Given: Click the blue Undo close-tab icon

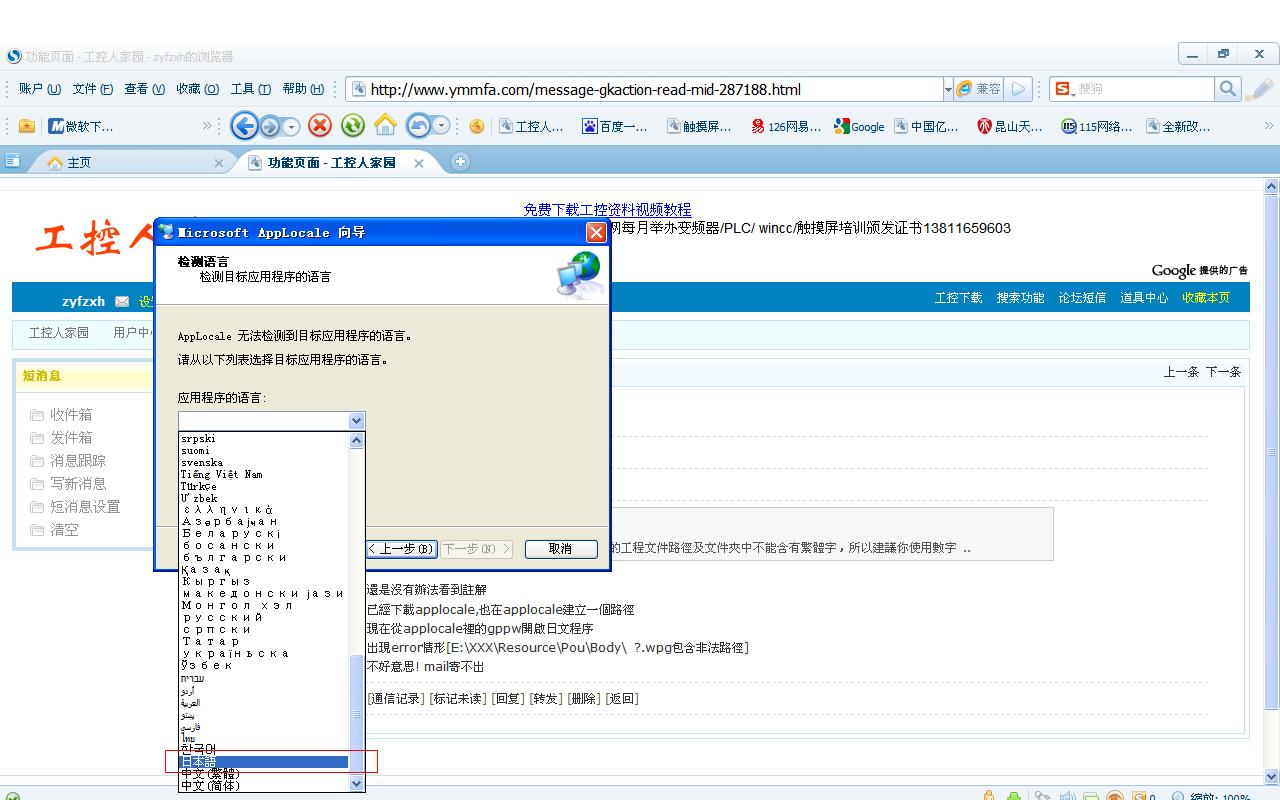Looking at the screenshot, I should [419, 126].
